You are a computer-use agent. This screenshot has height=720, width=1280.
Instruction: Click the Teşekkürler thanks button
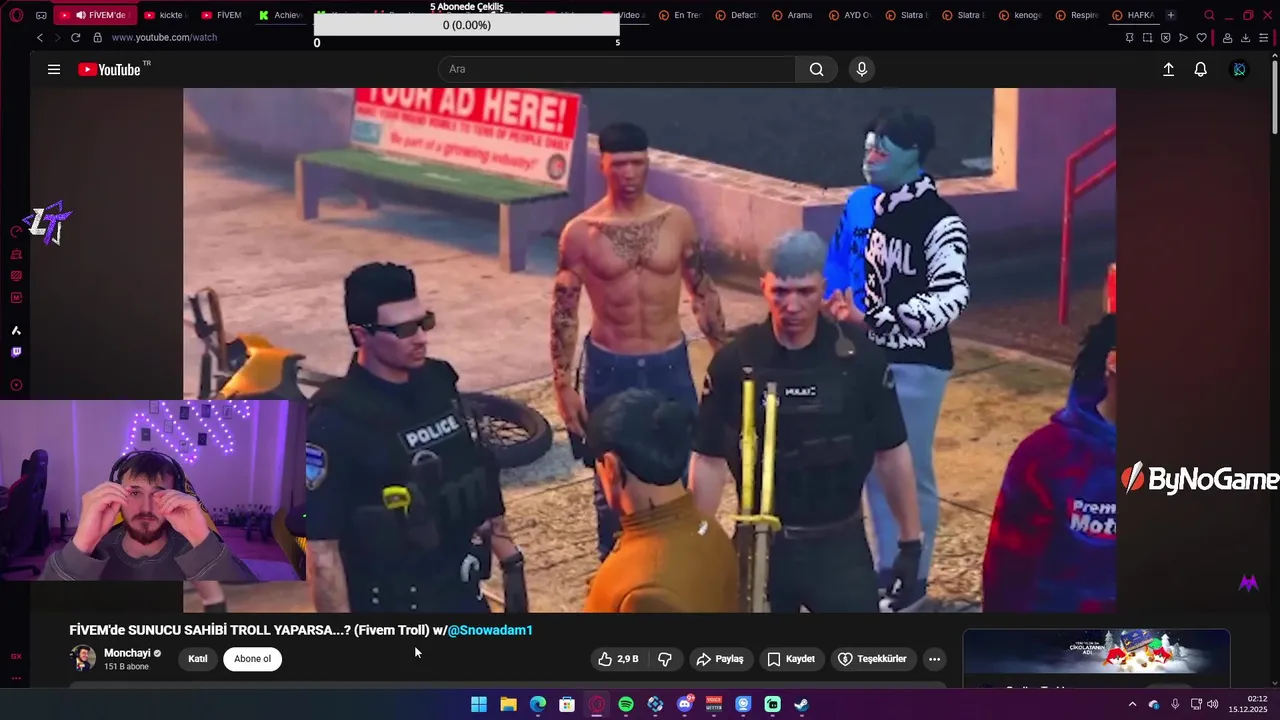click(x=872, y=659)
